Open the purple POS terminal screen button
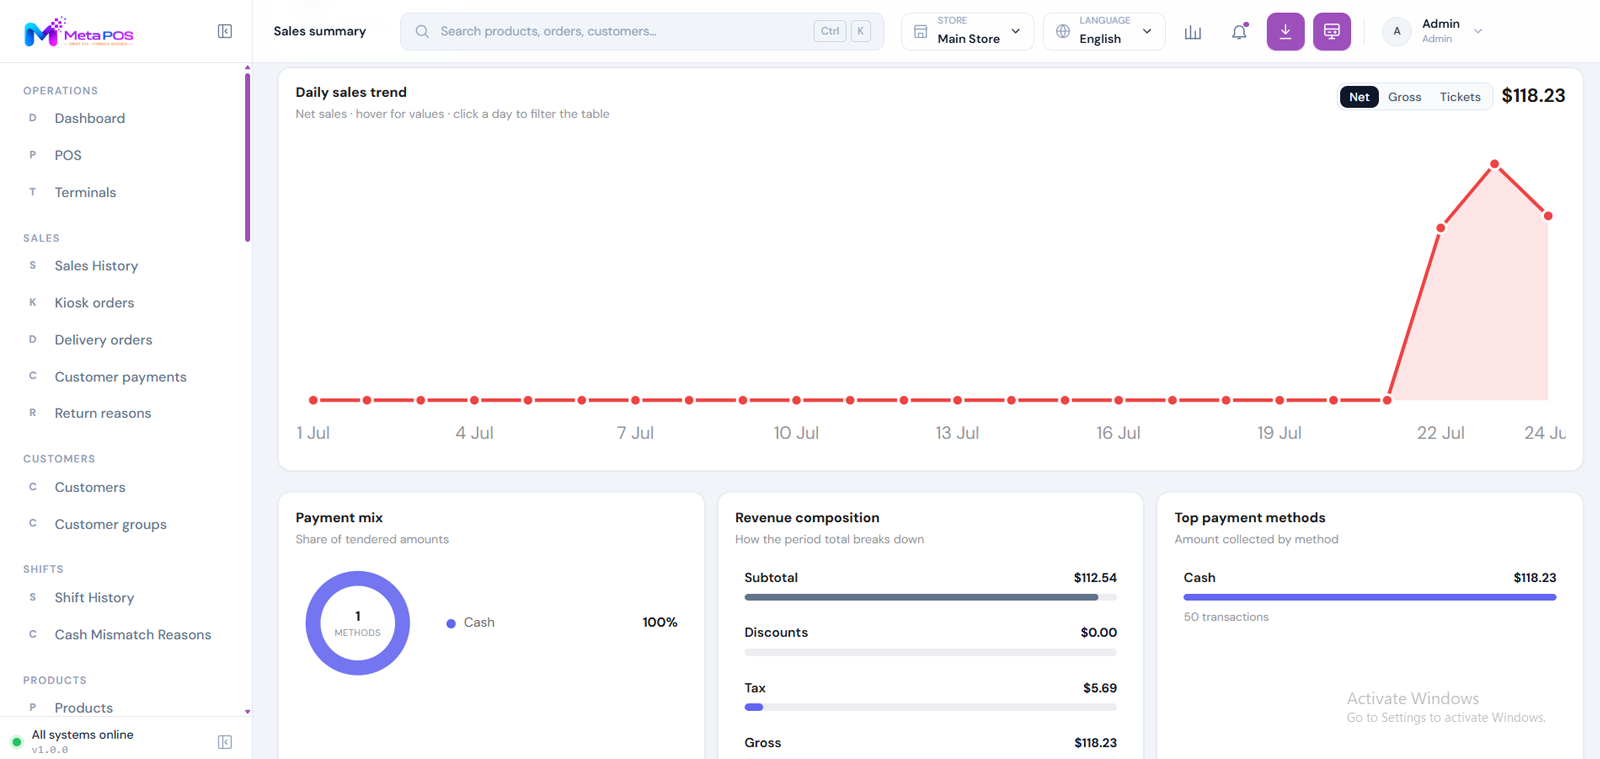Image resolution: width=1600 pixels, height=759 pixels. pyautogui.click(x=1332, y=32)
